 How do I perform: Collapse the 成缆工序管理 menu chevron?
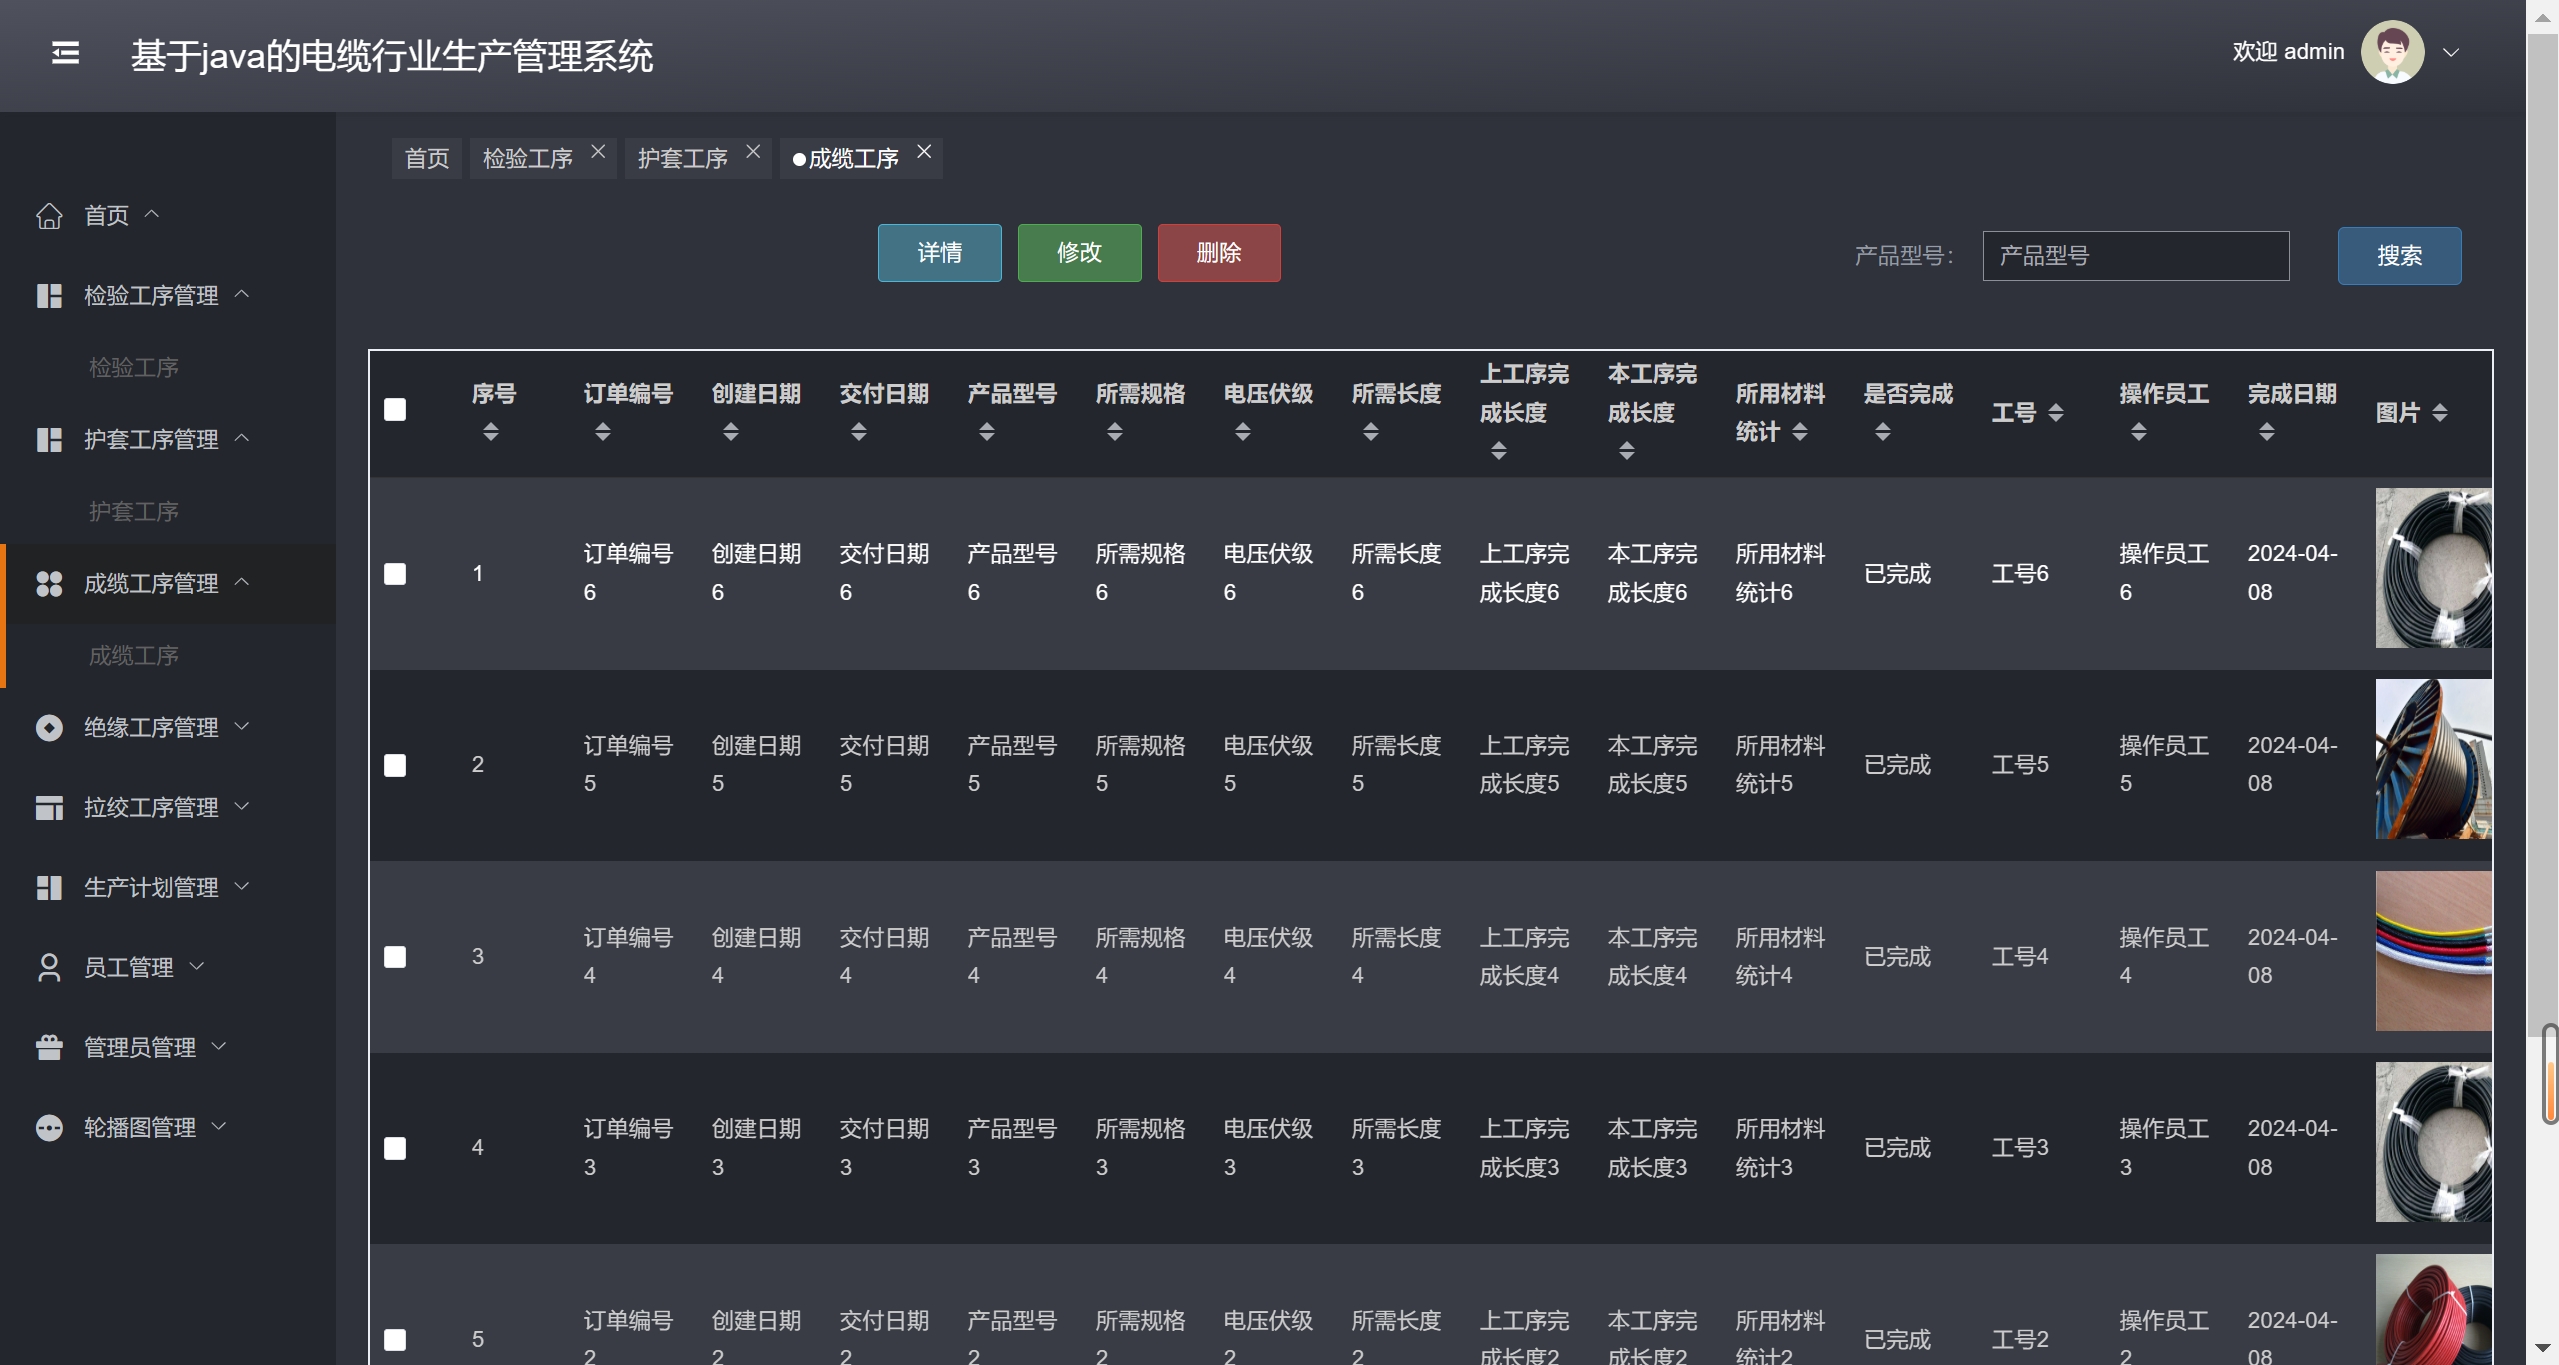[242, 581]
